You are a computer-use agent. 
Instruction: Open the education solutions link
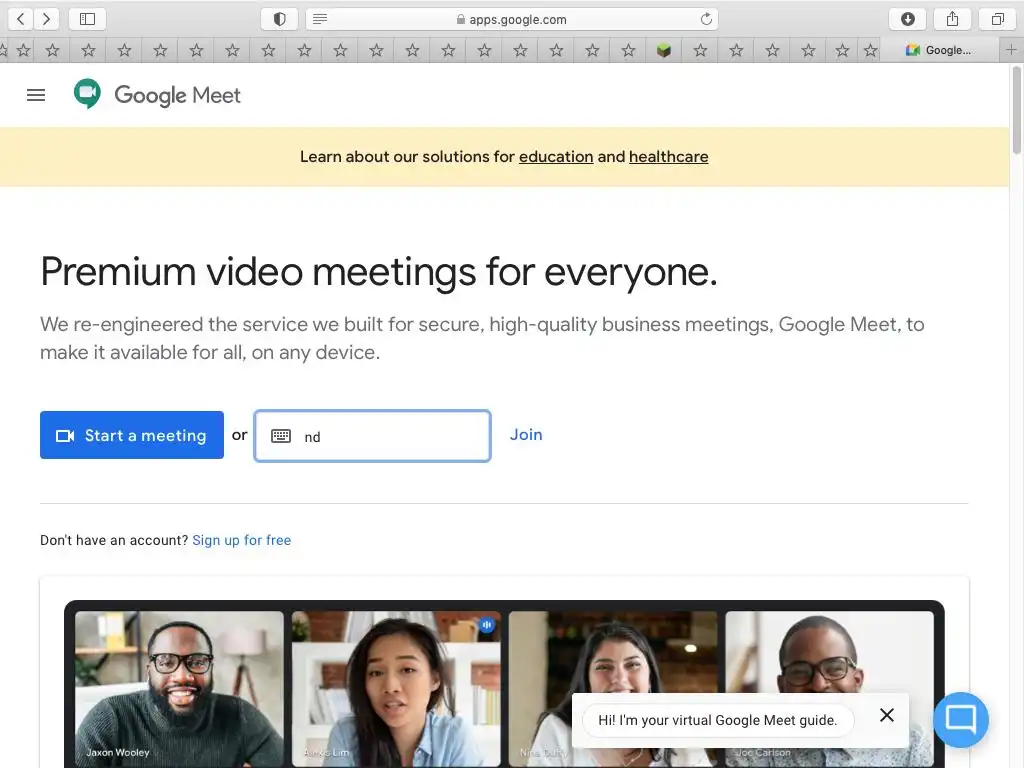coord(556,157)
